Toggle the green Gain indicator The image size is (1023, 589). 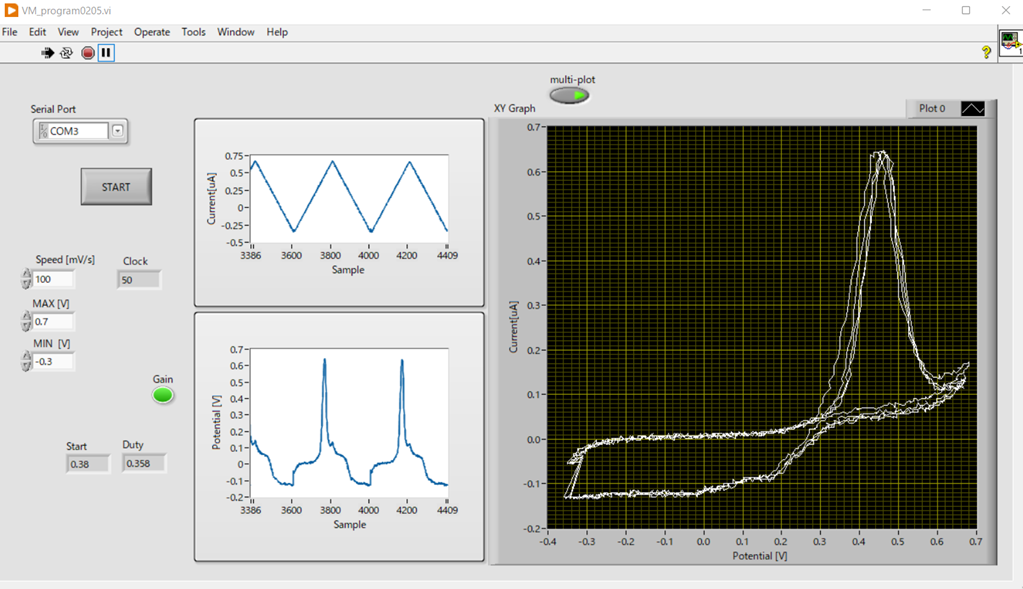(x=163, y=396)
